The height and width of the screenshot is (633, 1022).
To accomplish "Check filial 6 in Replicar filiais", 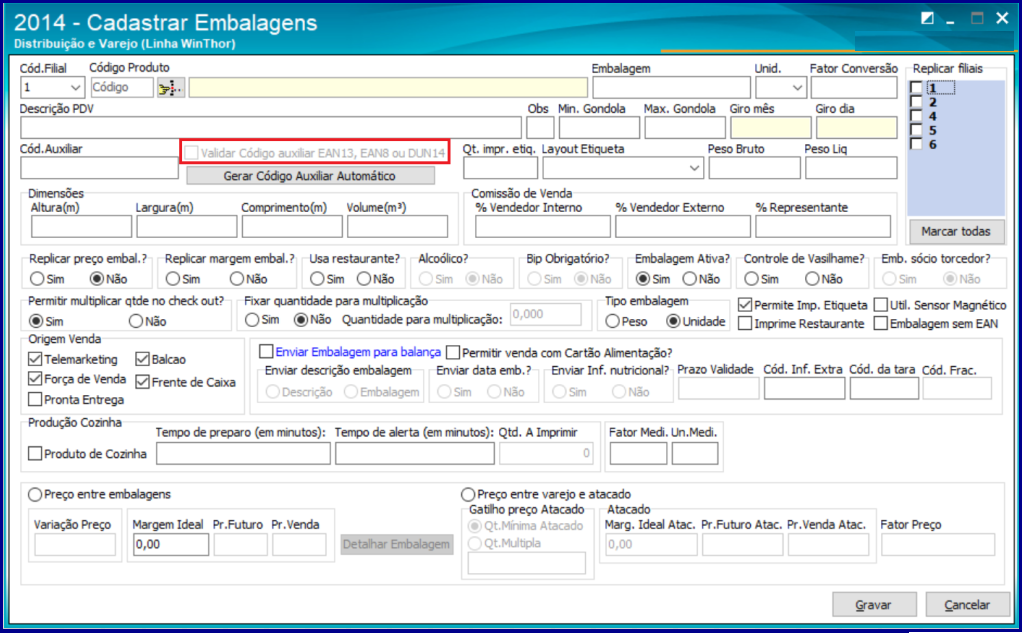I will (916, 144).
